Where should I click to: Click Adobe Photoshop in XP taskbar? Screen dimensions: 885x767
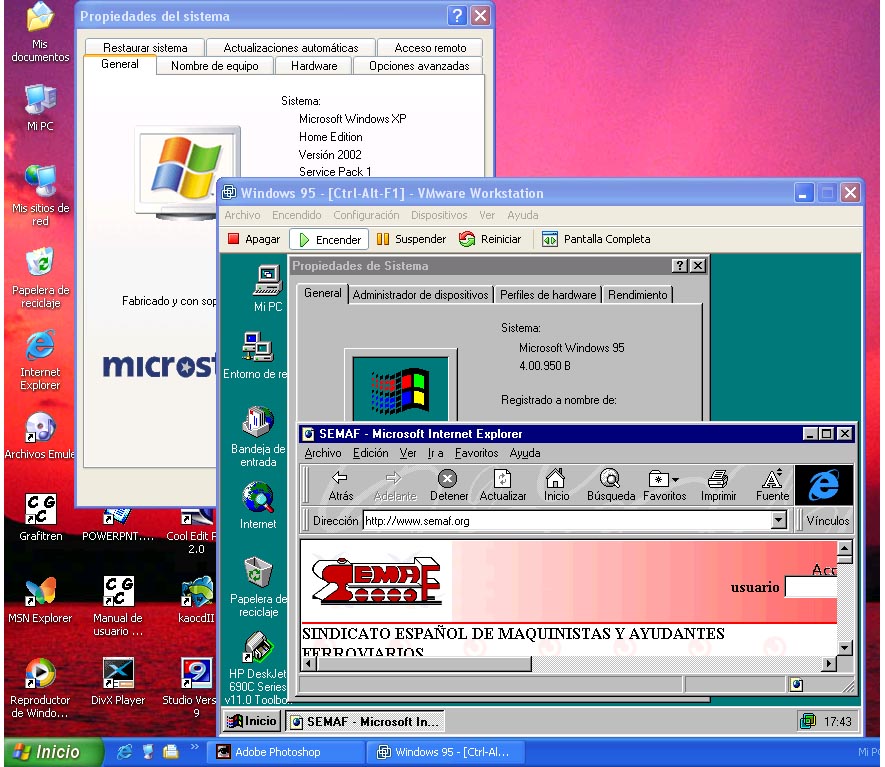[x=284, y=752]
